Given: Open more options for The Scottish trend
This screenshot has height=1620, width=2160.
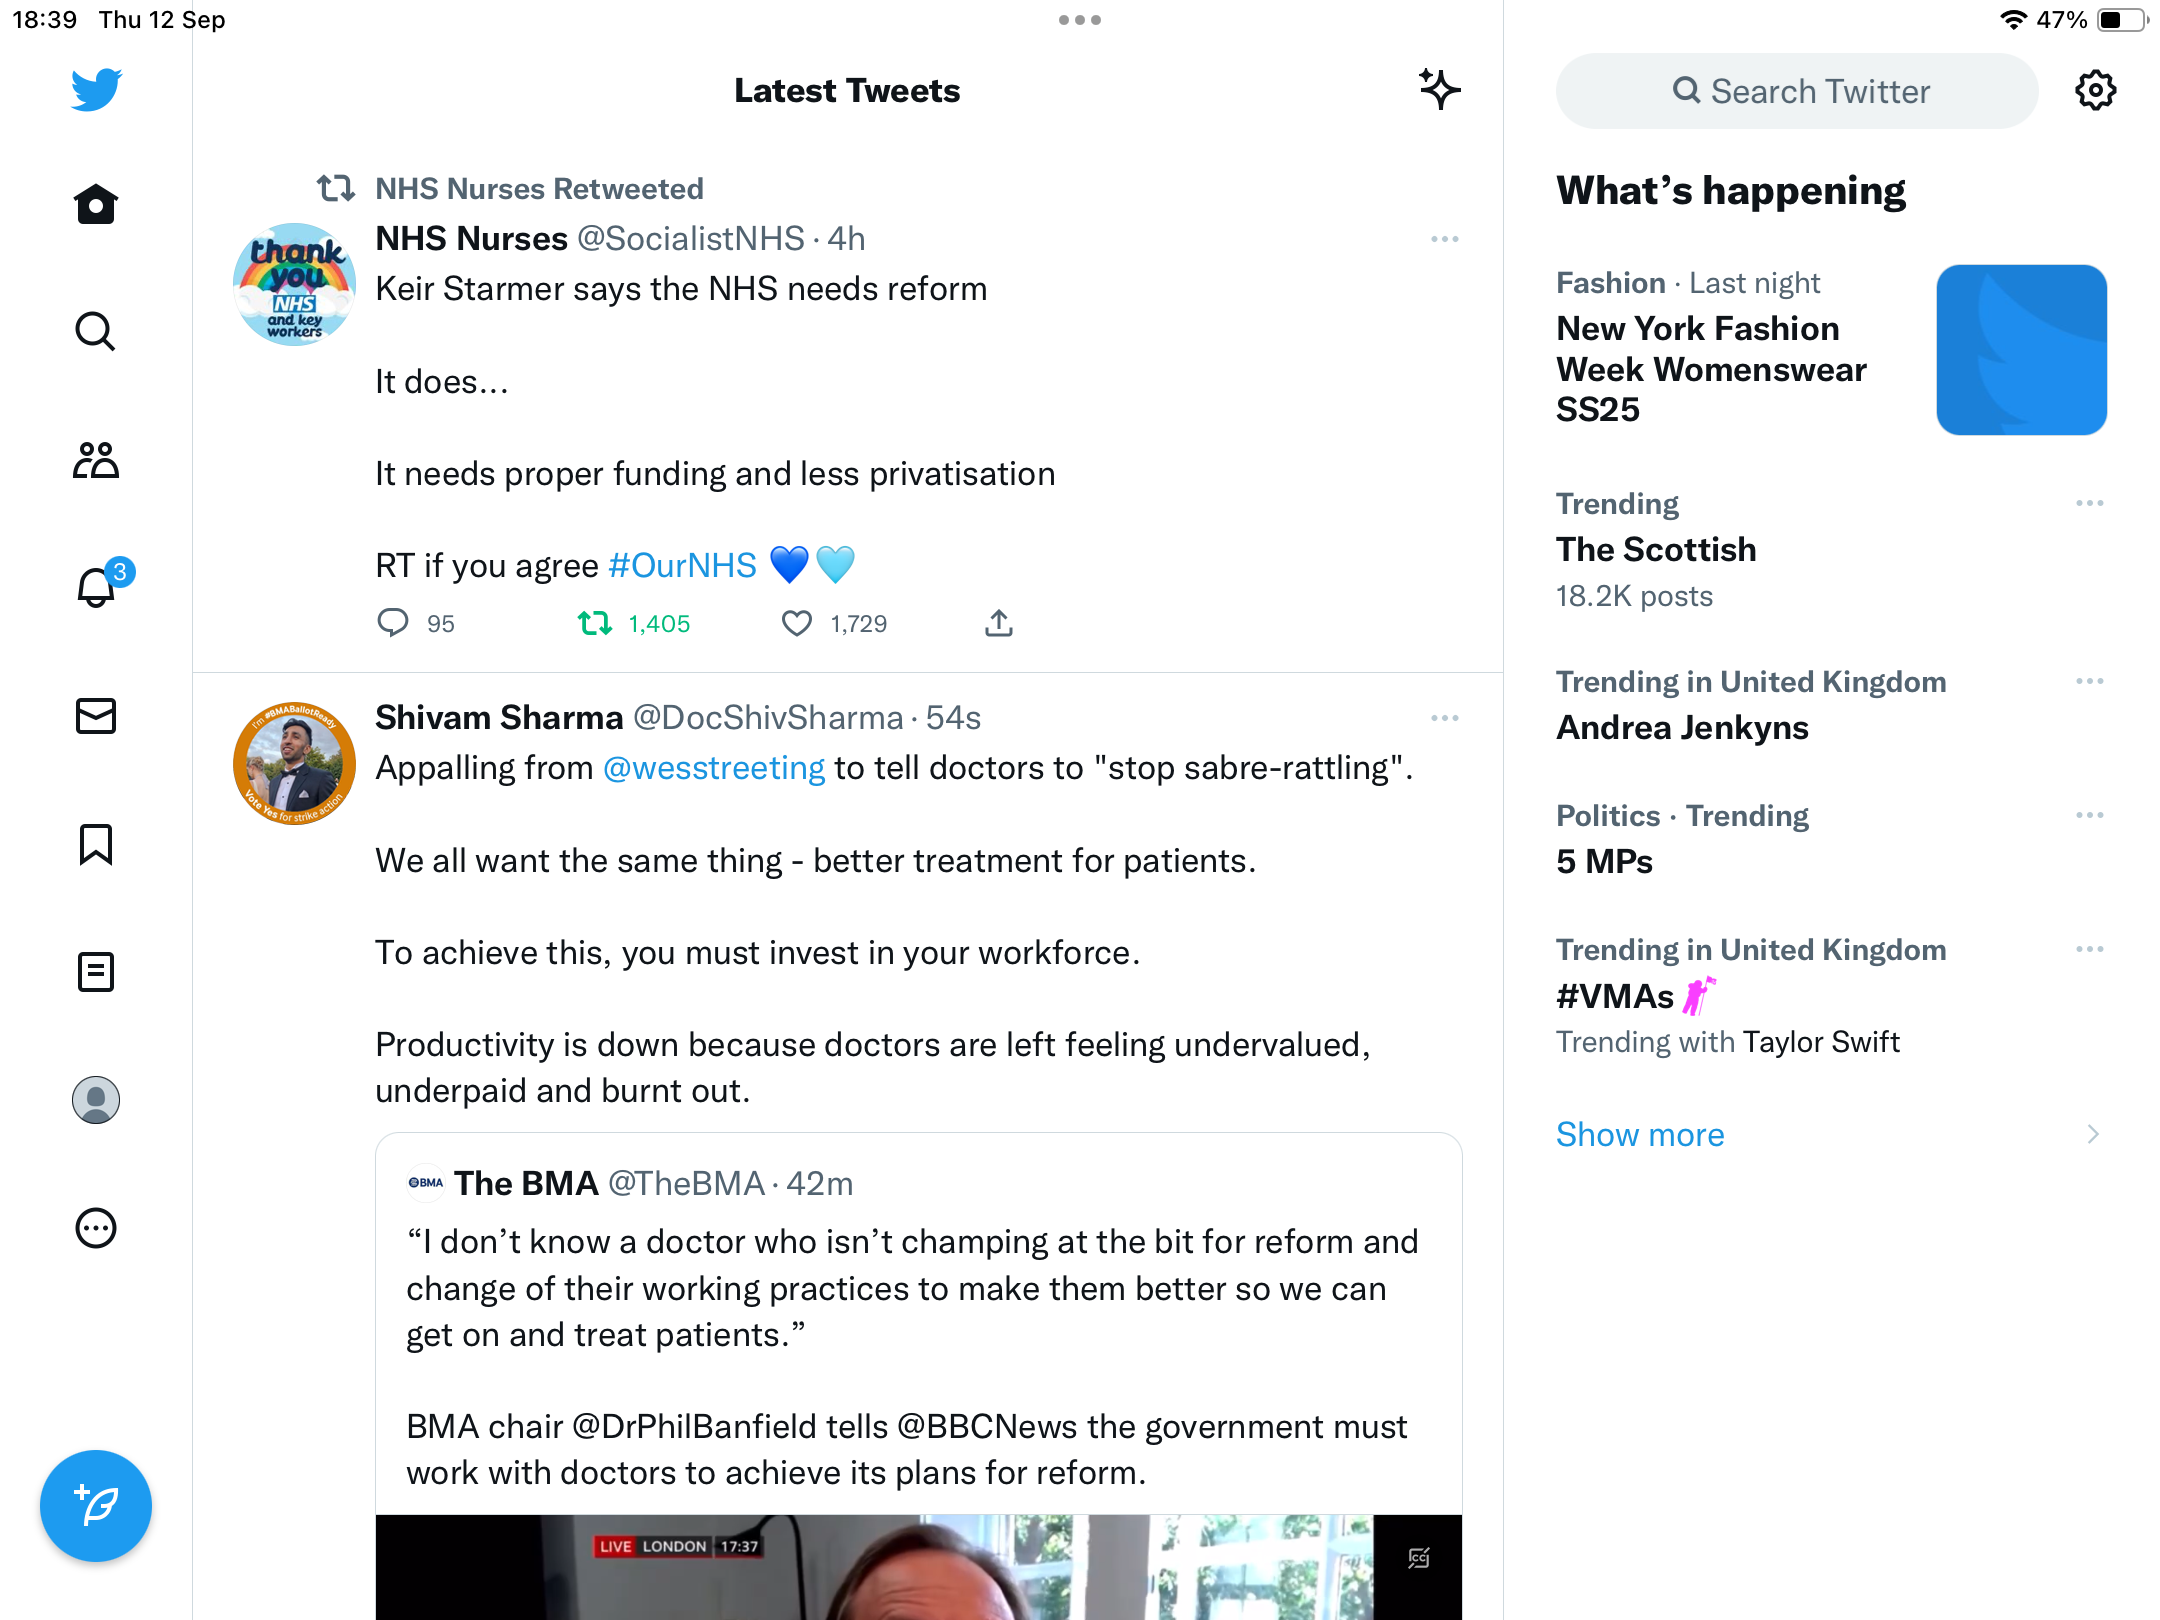Looking at the screenshot, I should 2090,503.
